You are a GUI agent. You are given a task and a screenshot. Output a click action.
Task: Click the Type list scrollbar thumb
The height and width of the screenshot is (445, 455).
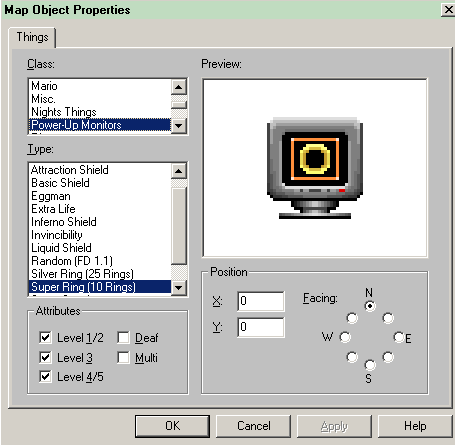click(x=179, y=226)
